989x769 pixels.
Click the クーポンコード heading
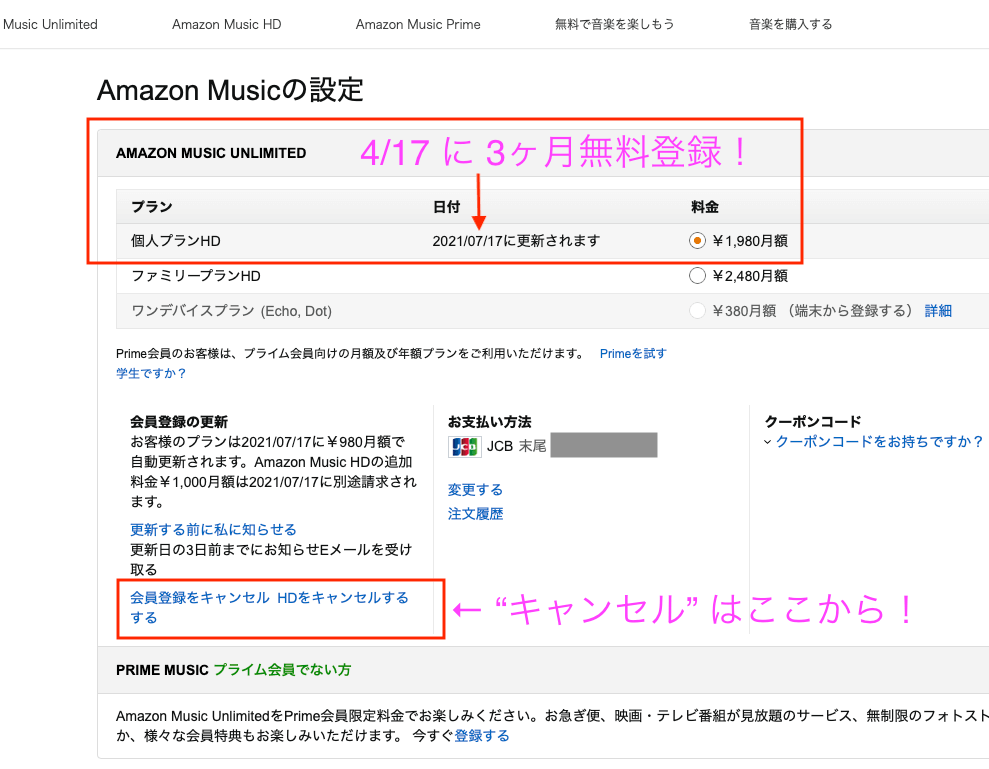click(x=812, y=421)
